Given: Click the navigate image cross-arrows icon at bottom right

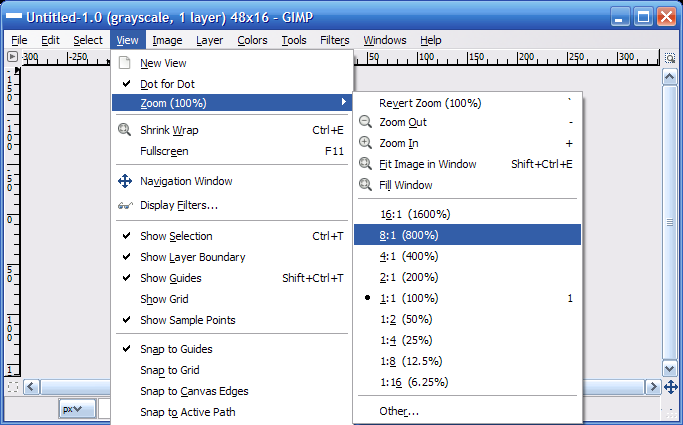Looking at the screenshot, I should click(671, 387).
